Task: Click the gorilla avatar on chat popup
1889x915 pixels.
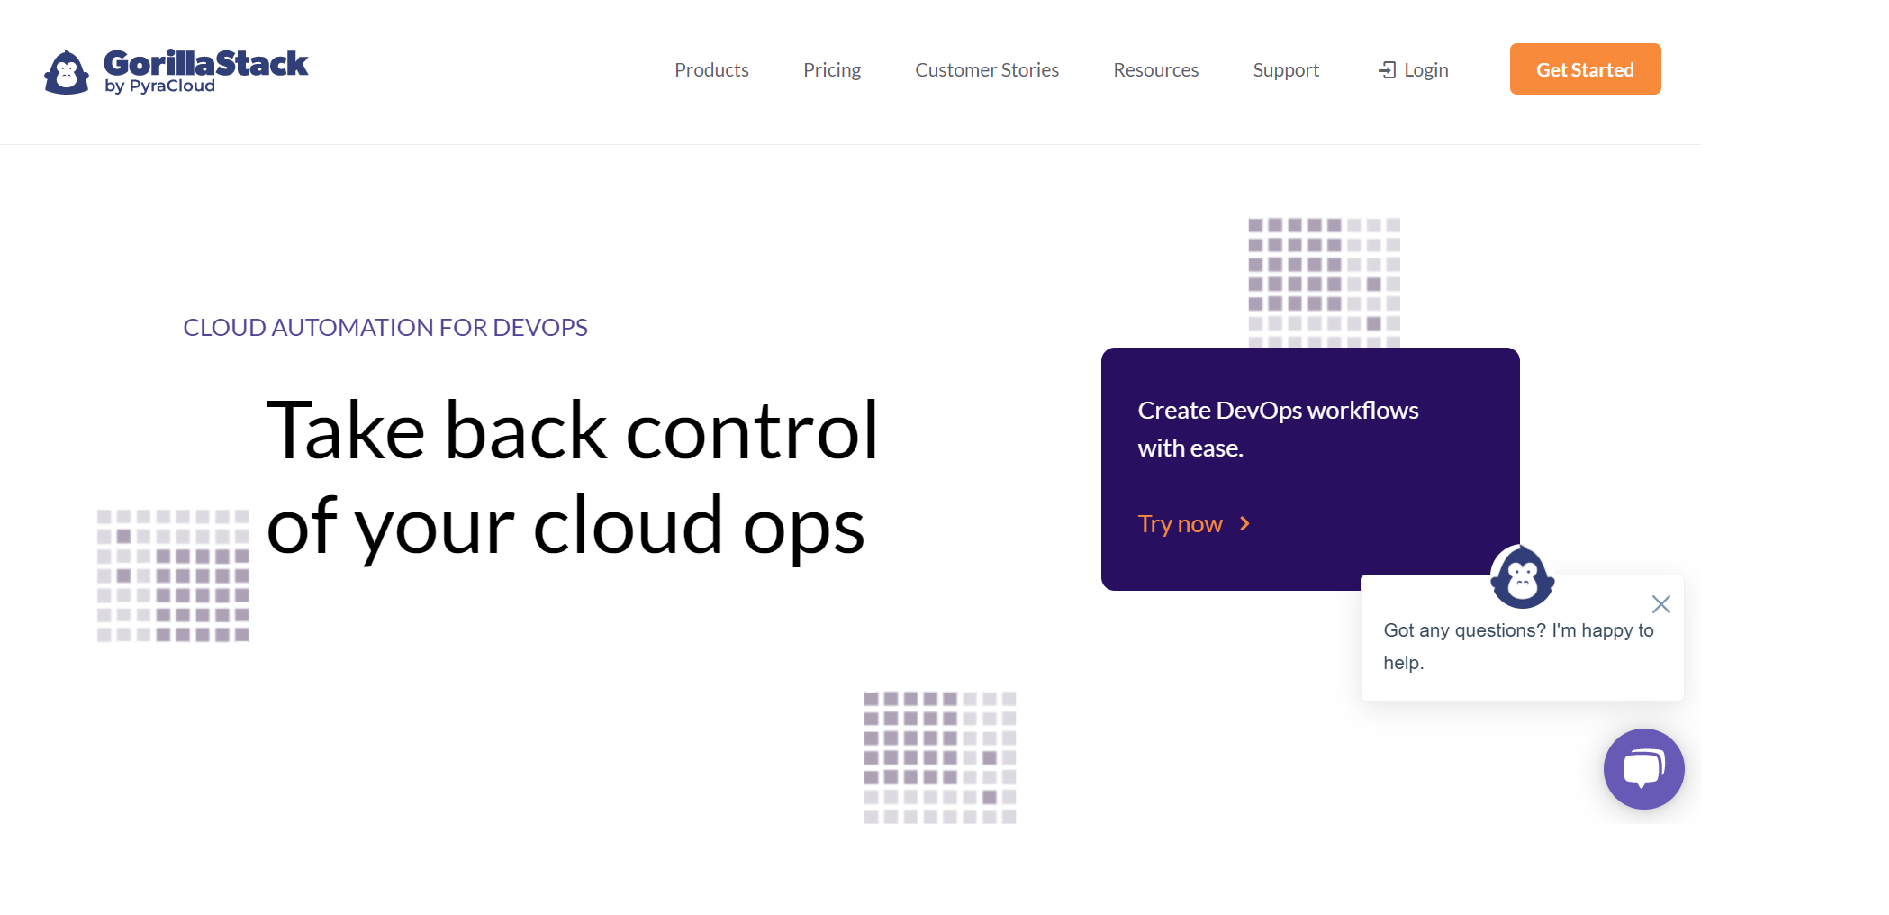Action: coord(1521,577)
